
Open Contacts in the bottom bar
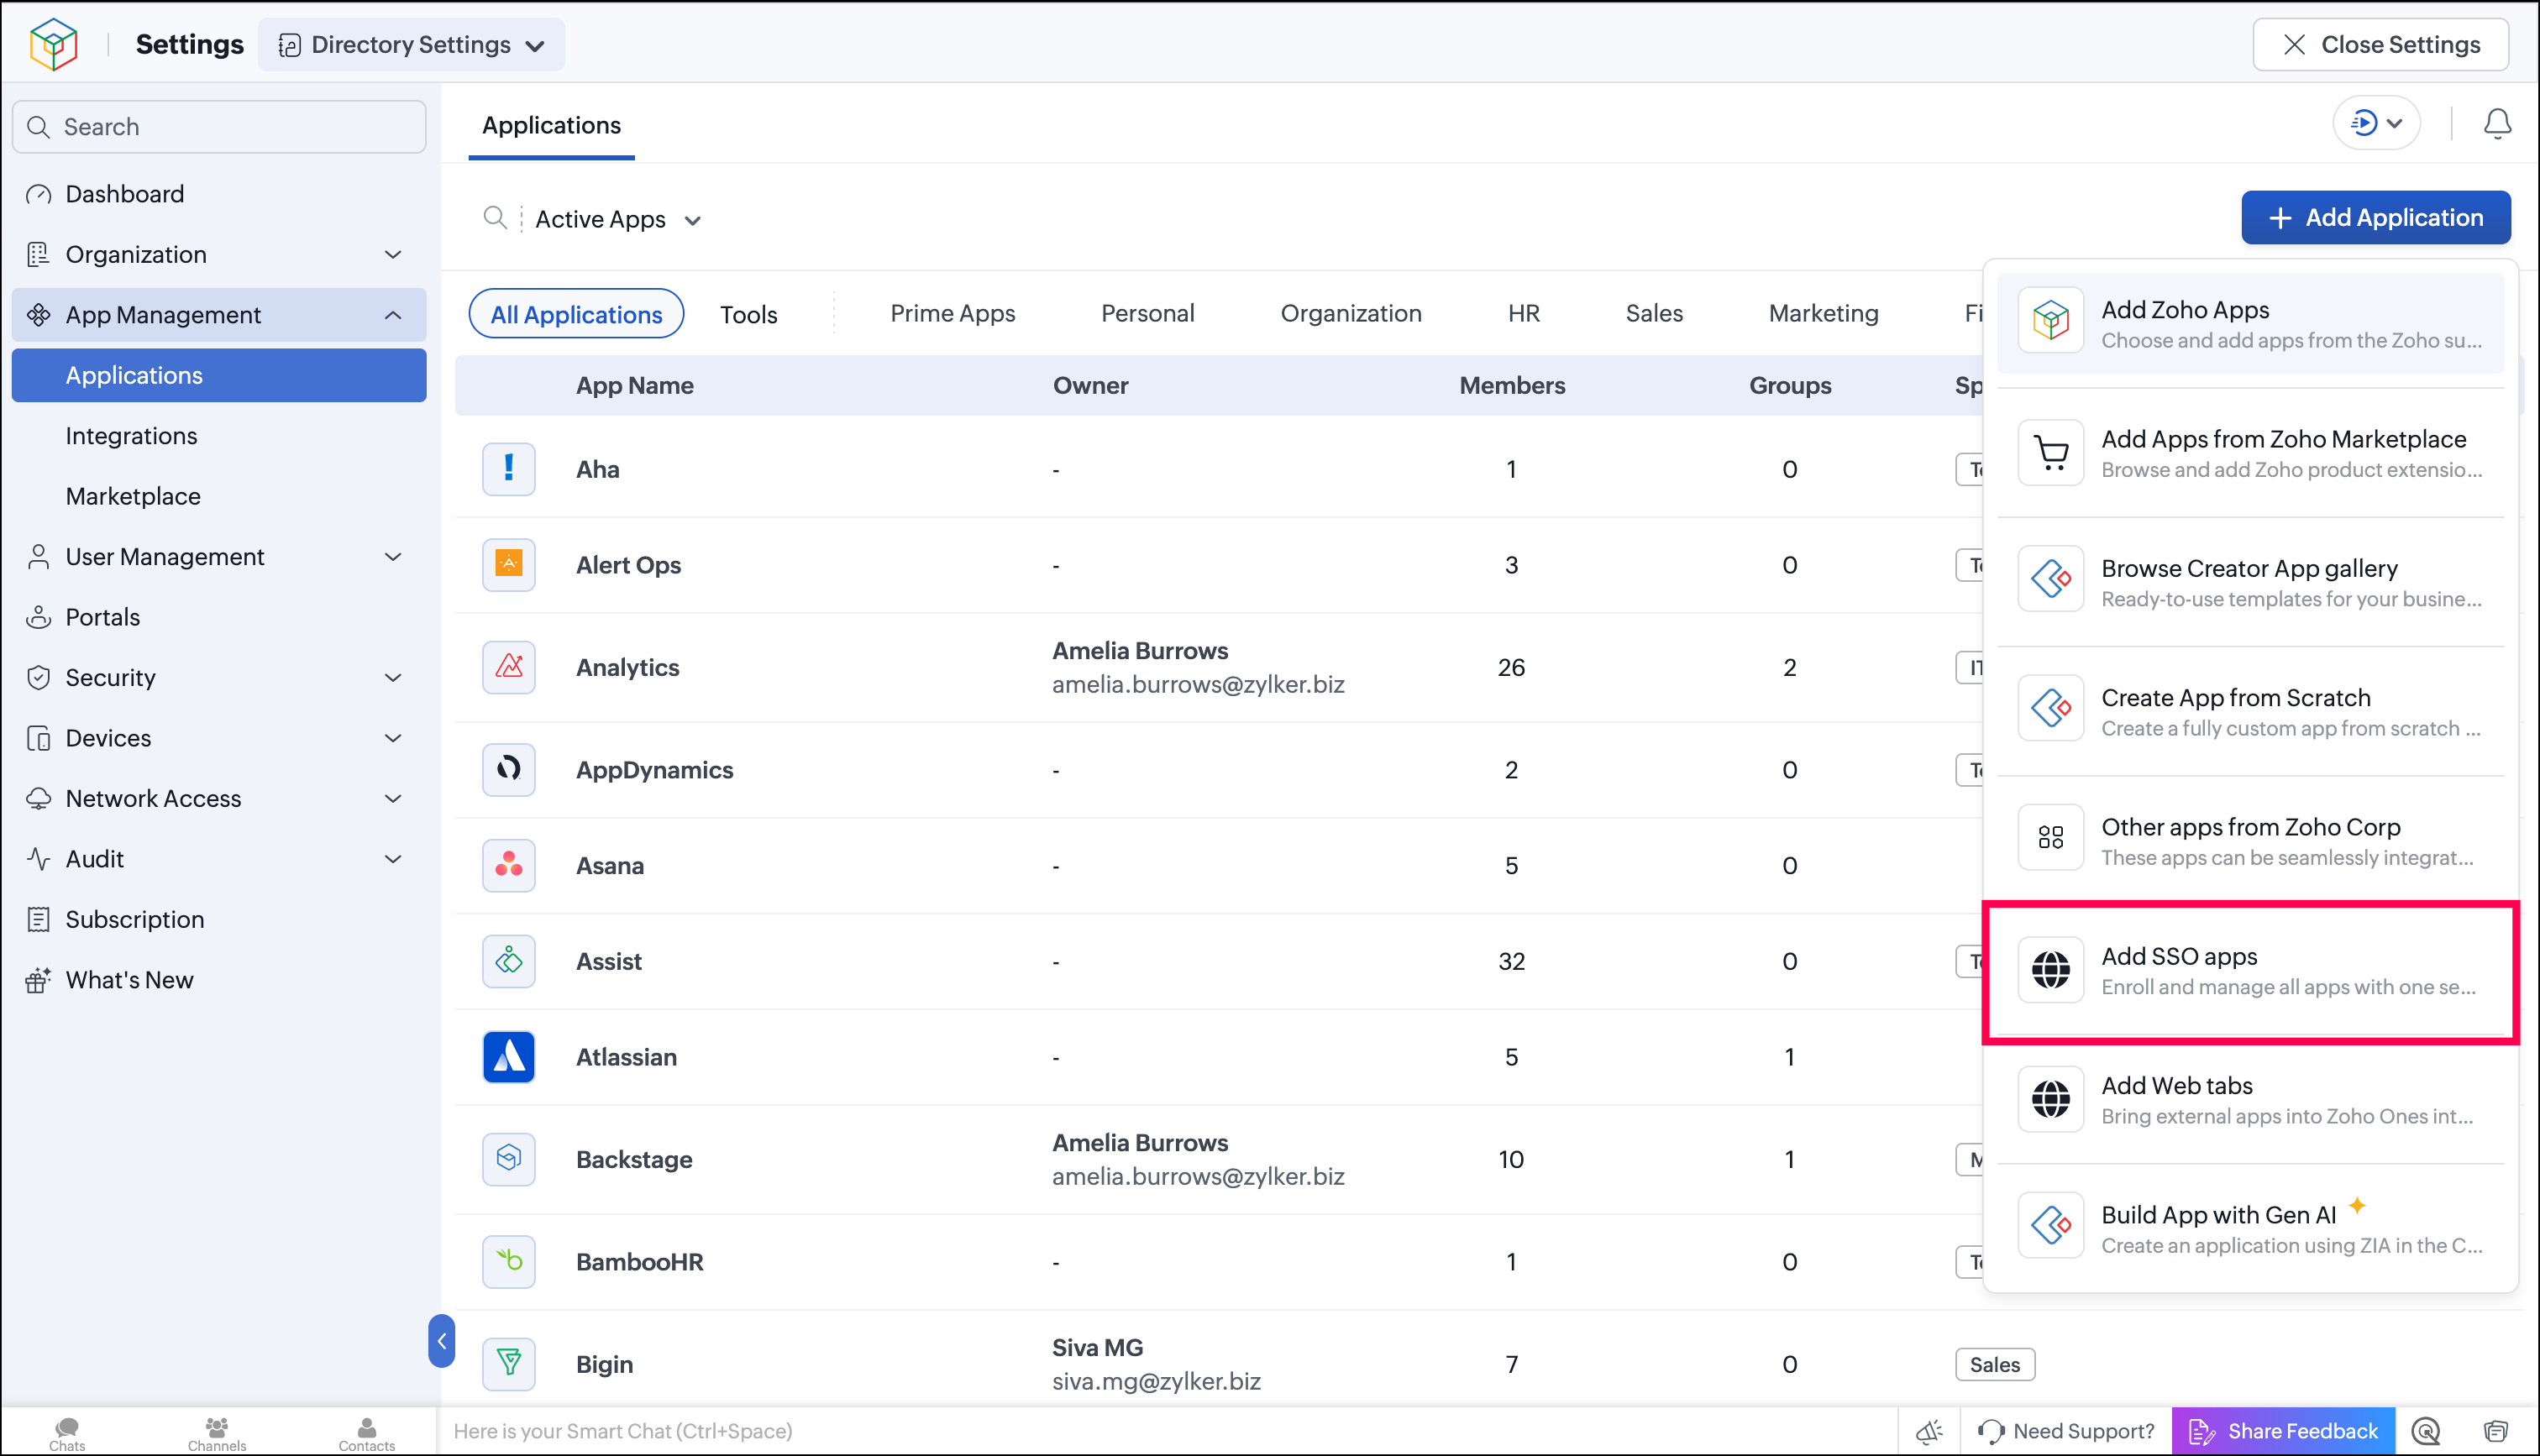(x=367, y=1433)
